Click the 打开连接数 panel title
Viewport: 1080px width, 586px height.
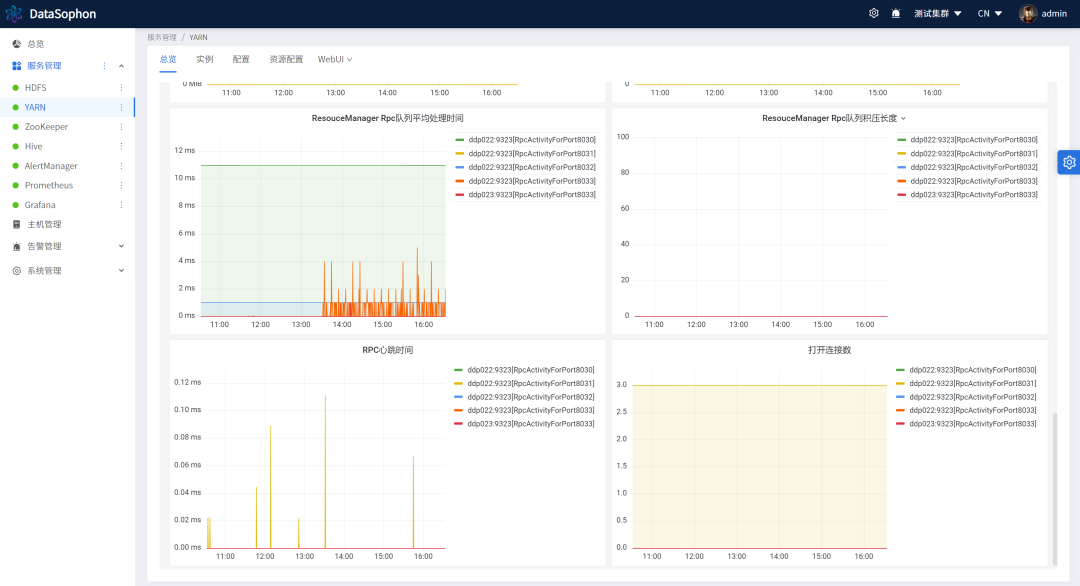pyautogui.click(x=829, y=350)
